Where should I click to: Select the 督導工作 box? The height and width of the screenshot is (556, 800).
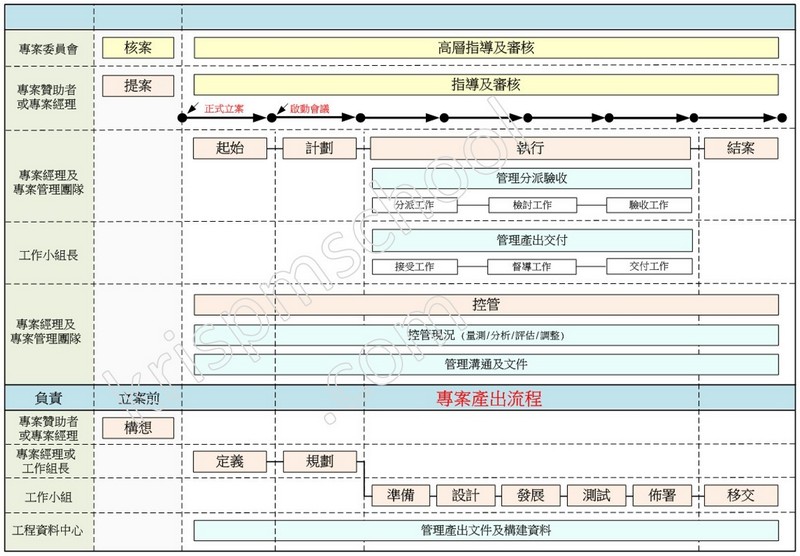point(530,267)
